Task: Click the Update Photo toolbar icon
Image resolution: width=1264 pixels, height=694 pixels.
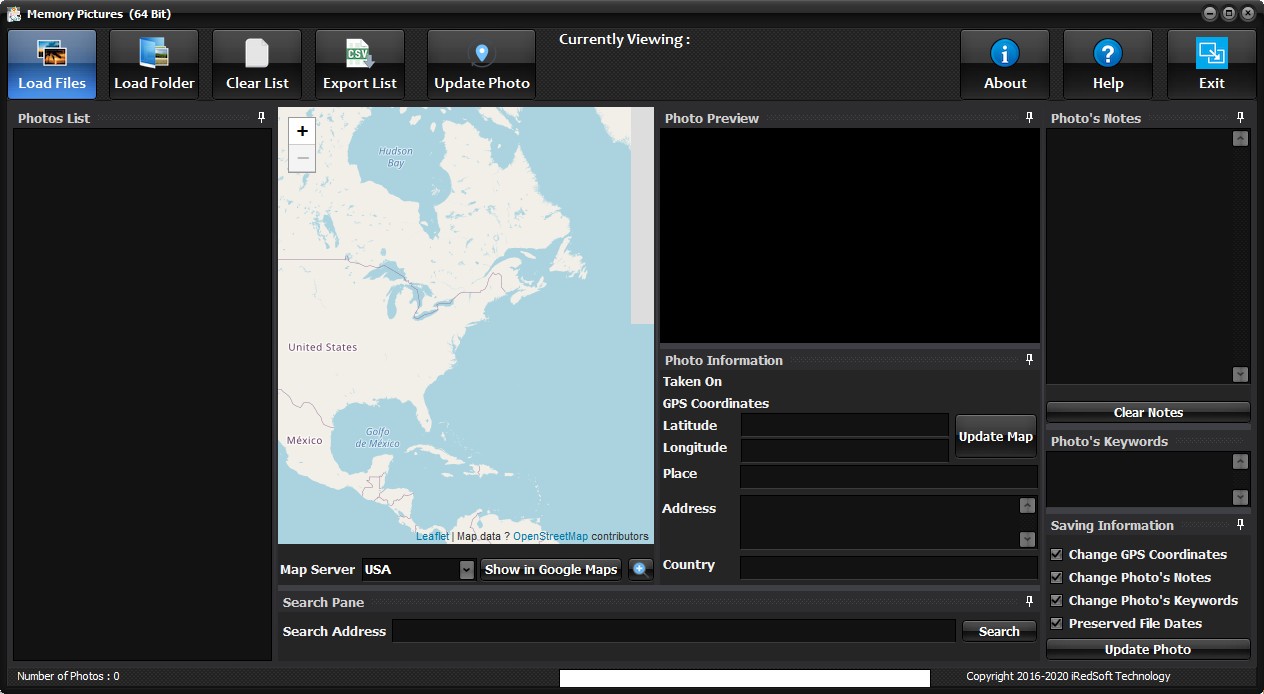Action: pyautogui.click(x=481, y=64)
